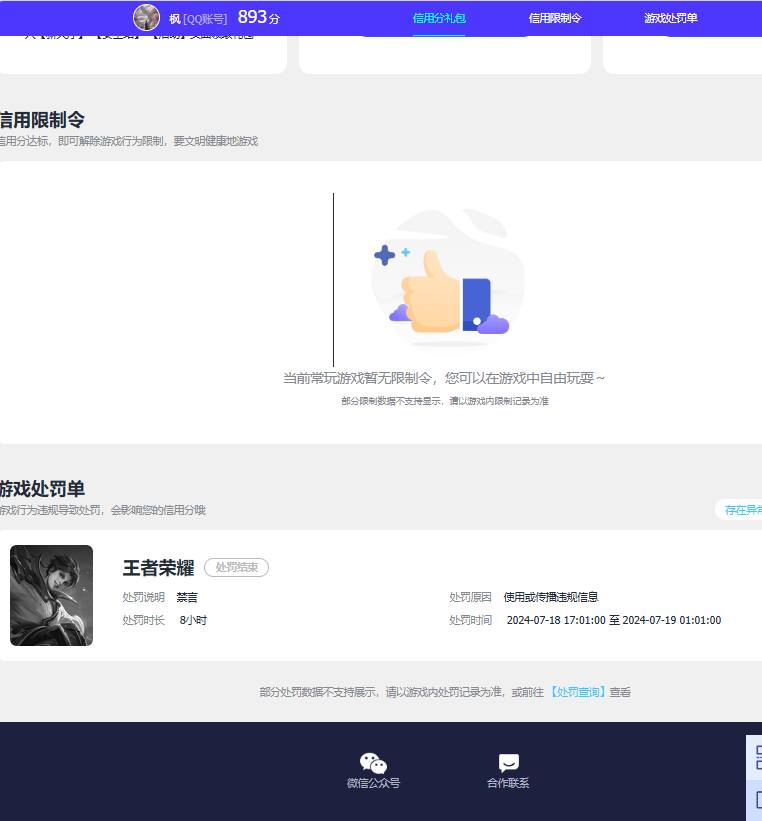
Task: Click the 部分限制数据不支持显示 note
Action: [x=445, y=401]
